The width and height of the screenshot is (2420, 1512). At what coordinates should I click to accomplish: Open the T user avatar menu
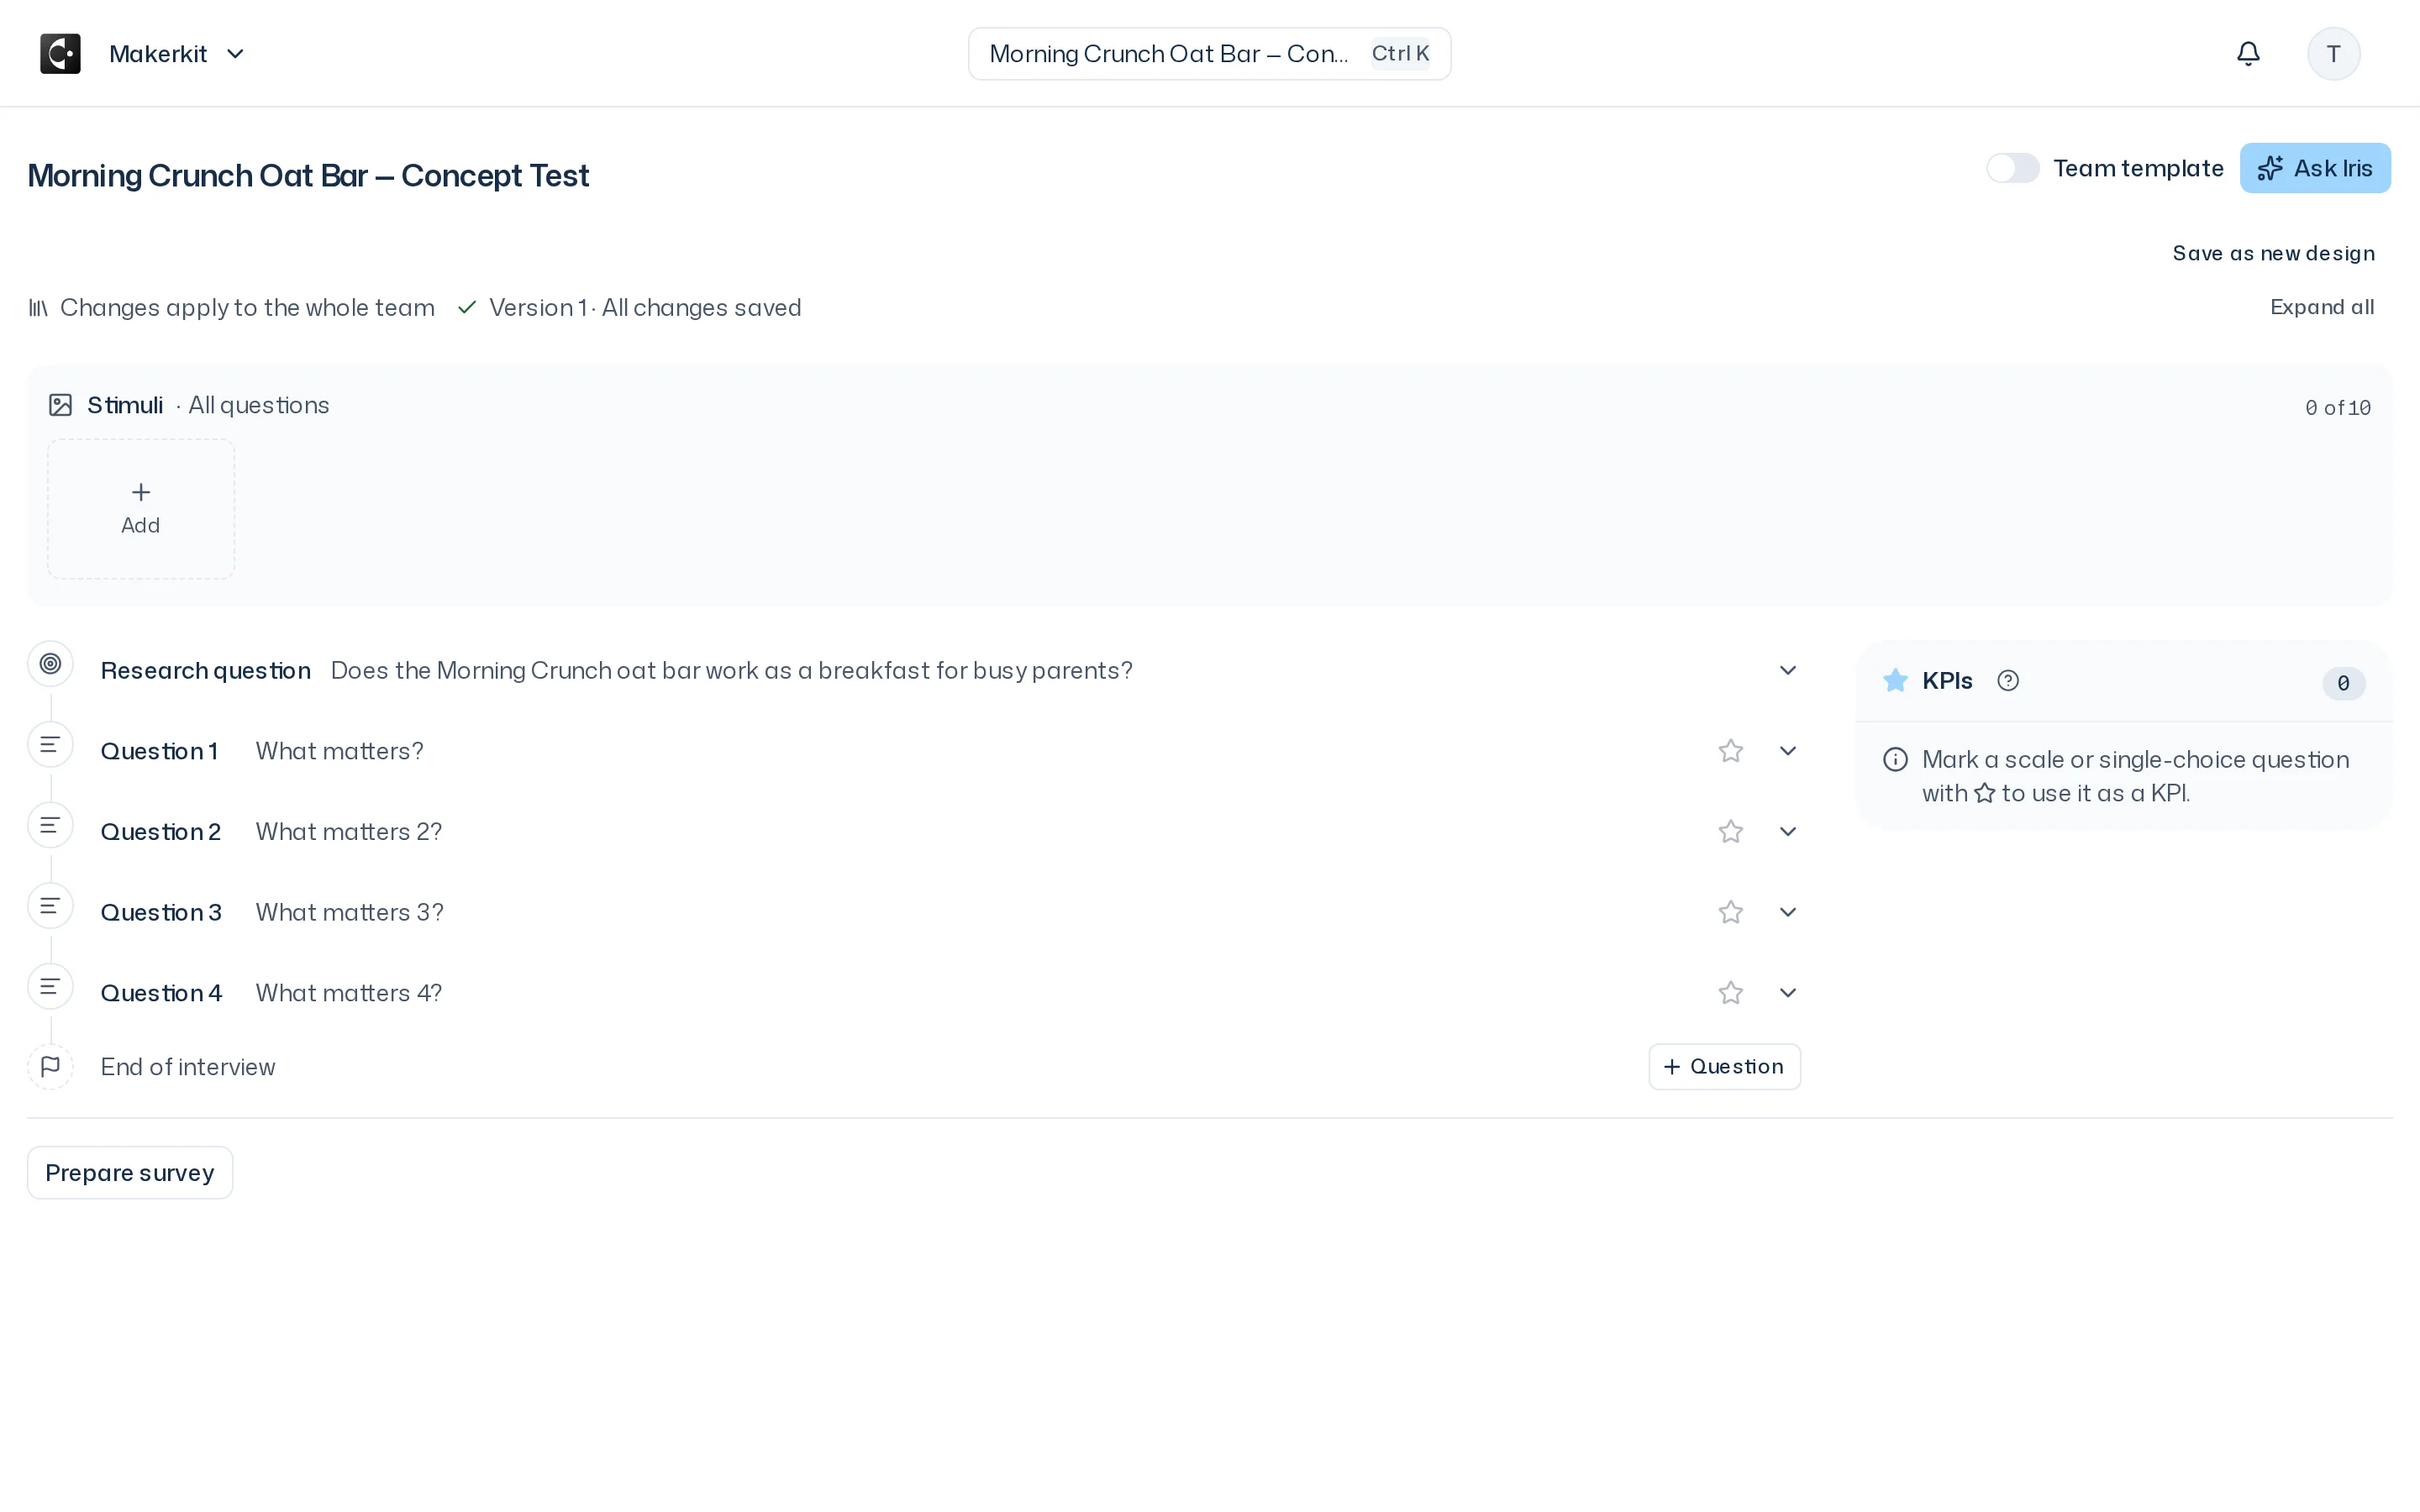coord(2333,54)
